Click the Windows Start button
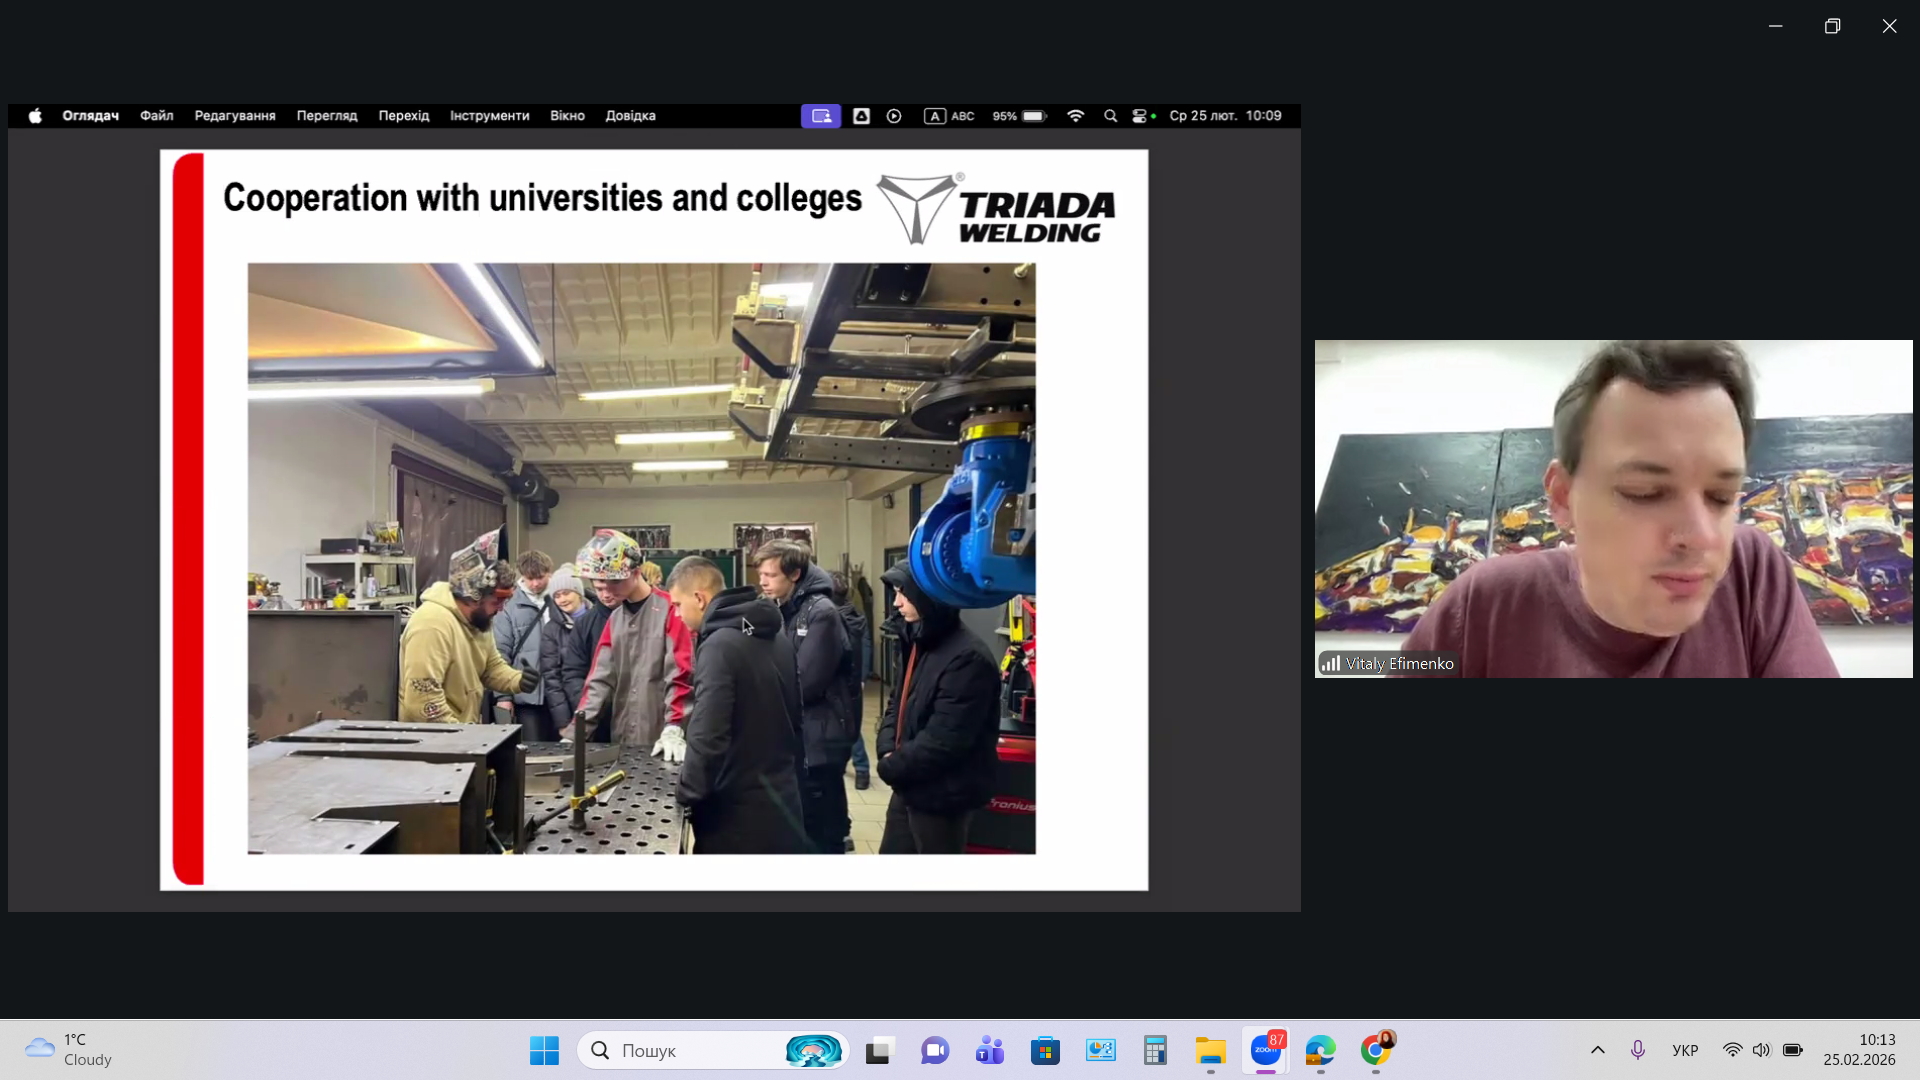 pos(544,1050)
